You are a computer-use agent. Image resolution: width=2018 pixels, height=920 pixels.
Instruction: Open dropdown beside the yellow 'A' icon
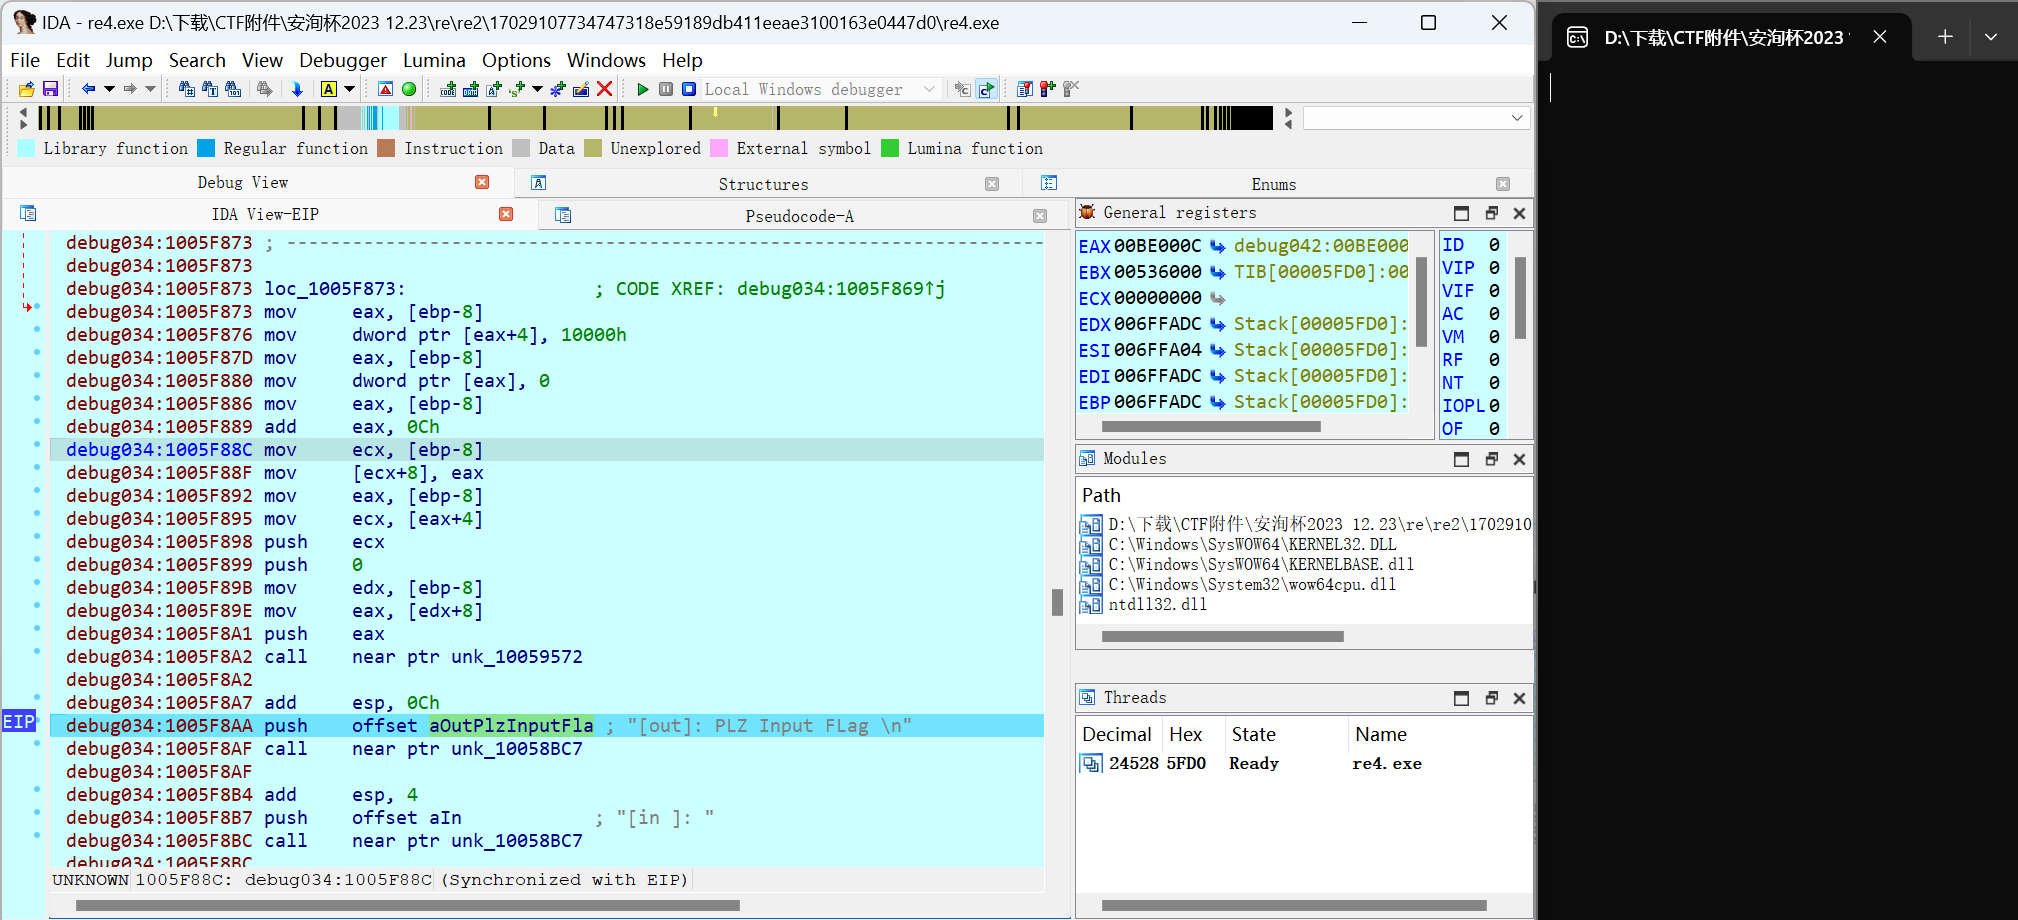click(x=349, y=89)
